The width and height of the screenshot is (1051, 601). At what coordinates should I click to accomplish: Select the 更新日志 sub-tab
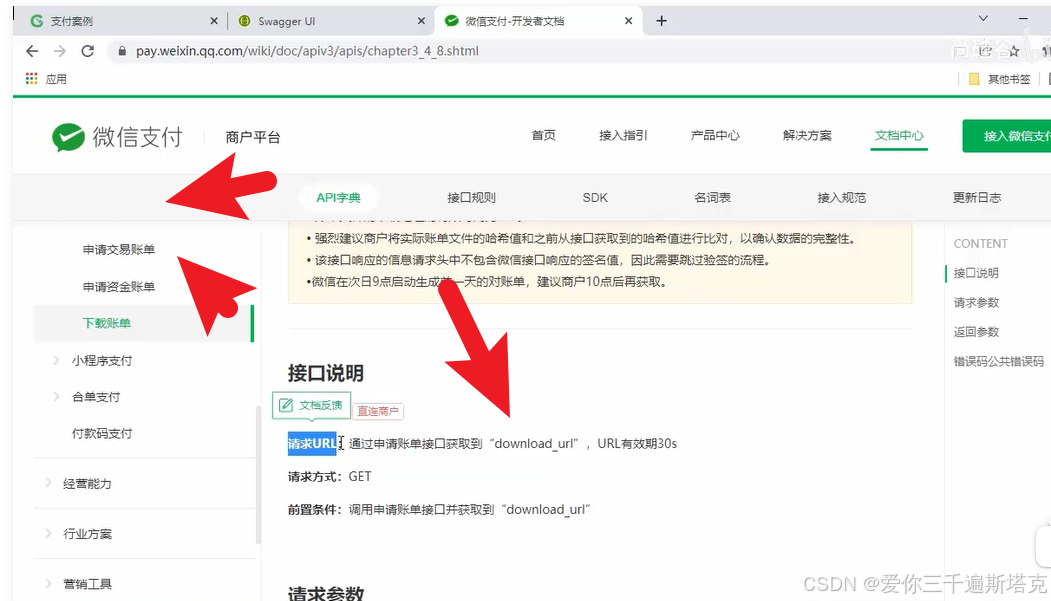977,198
